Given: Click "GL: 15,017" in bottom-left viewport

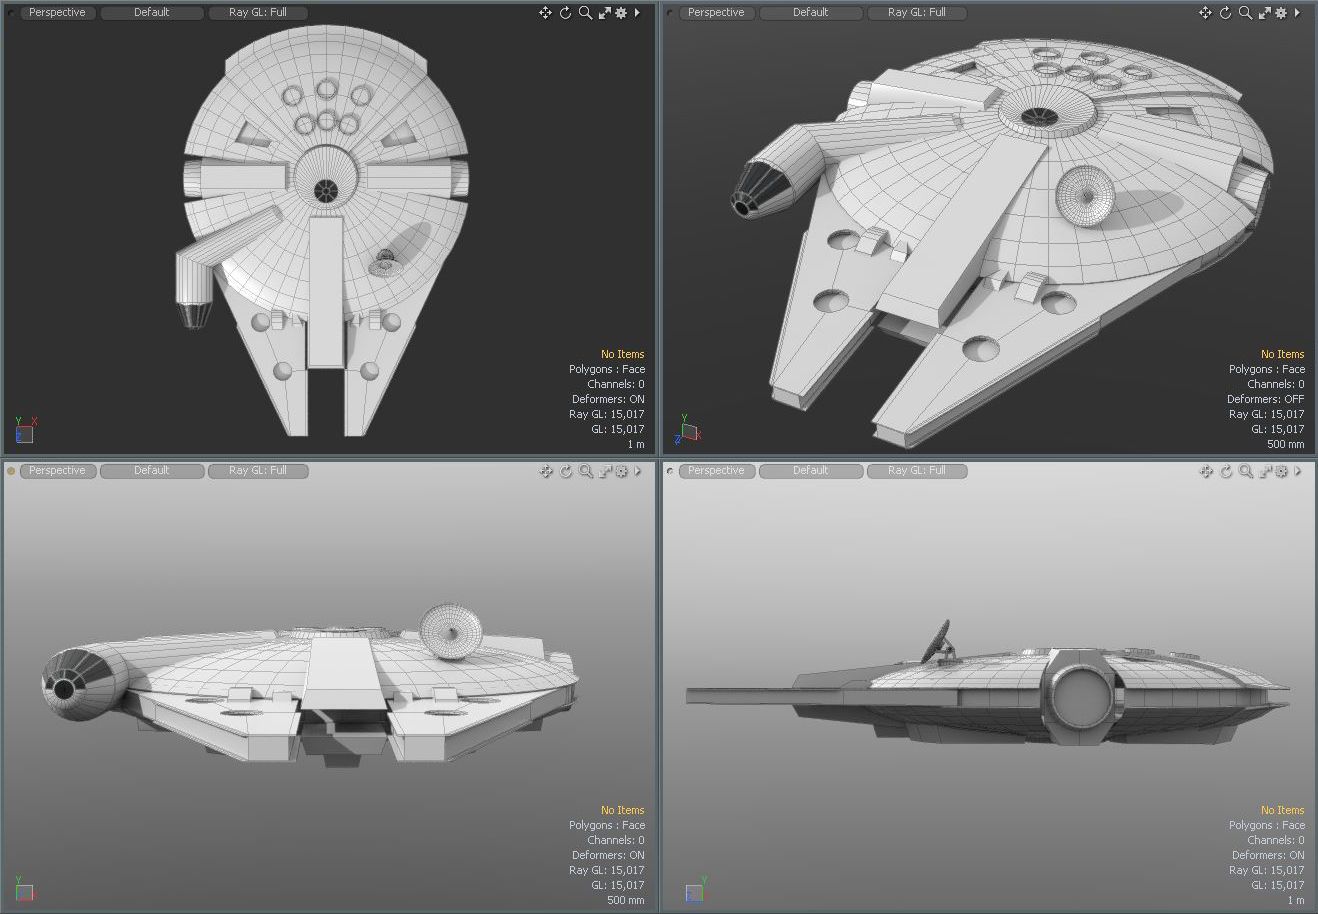Looking at the screenshot, I should pyautogui.click(x=618, y=885).
